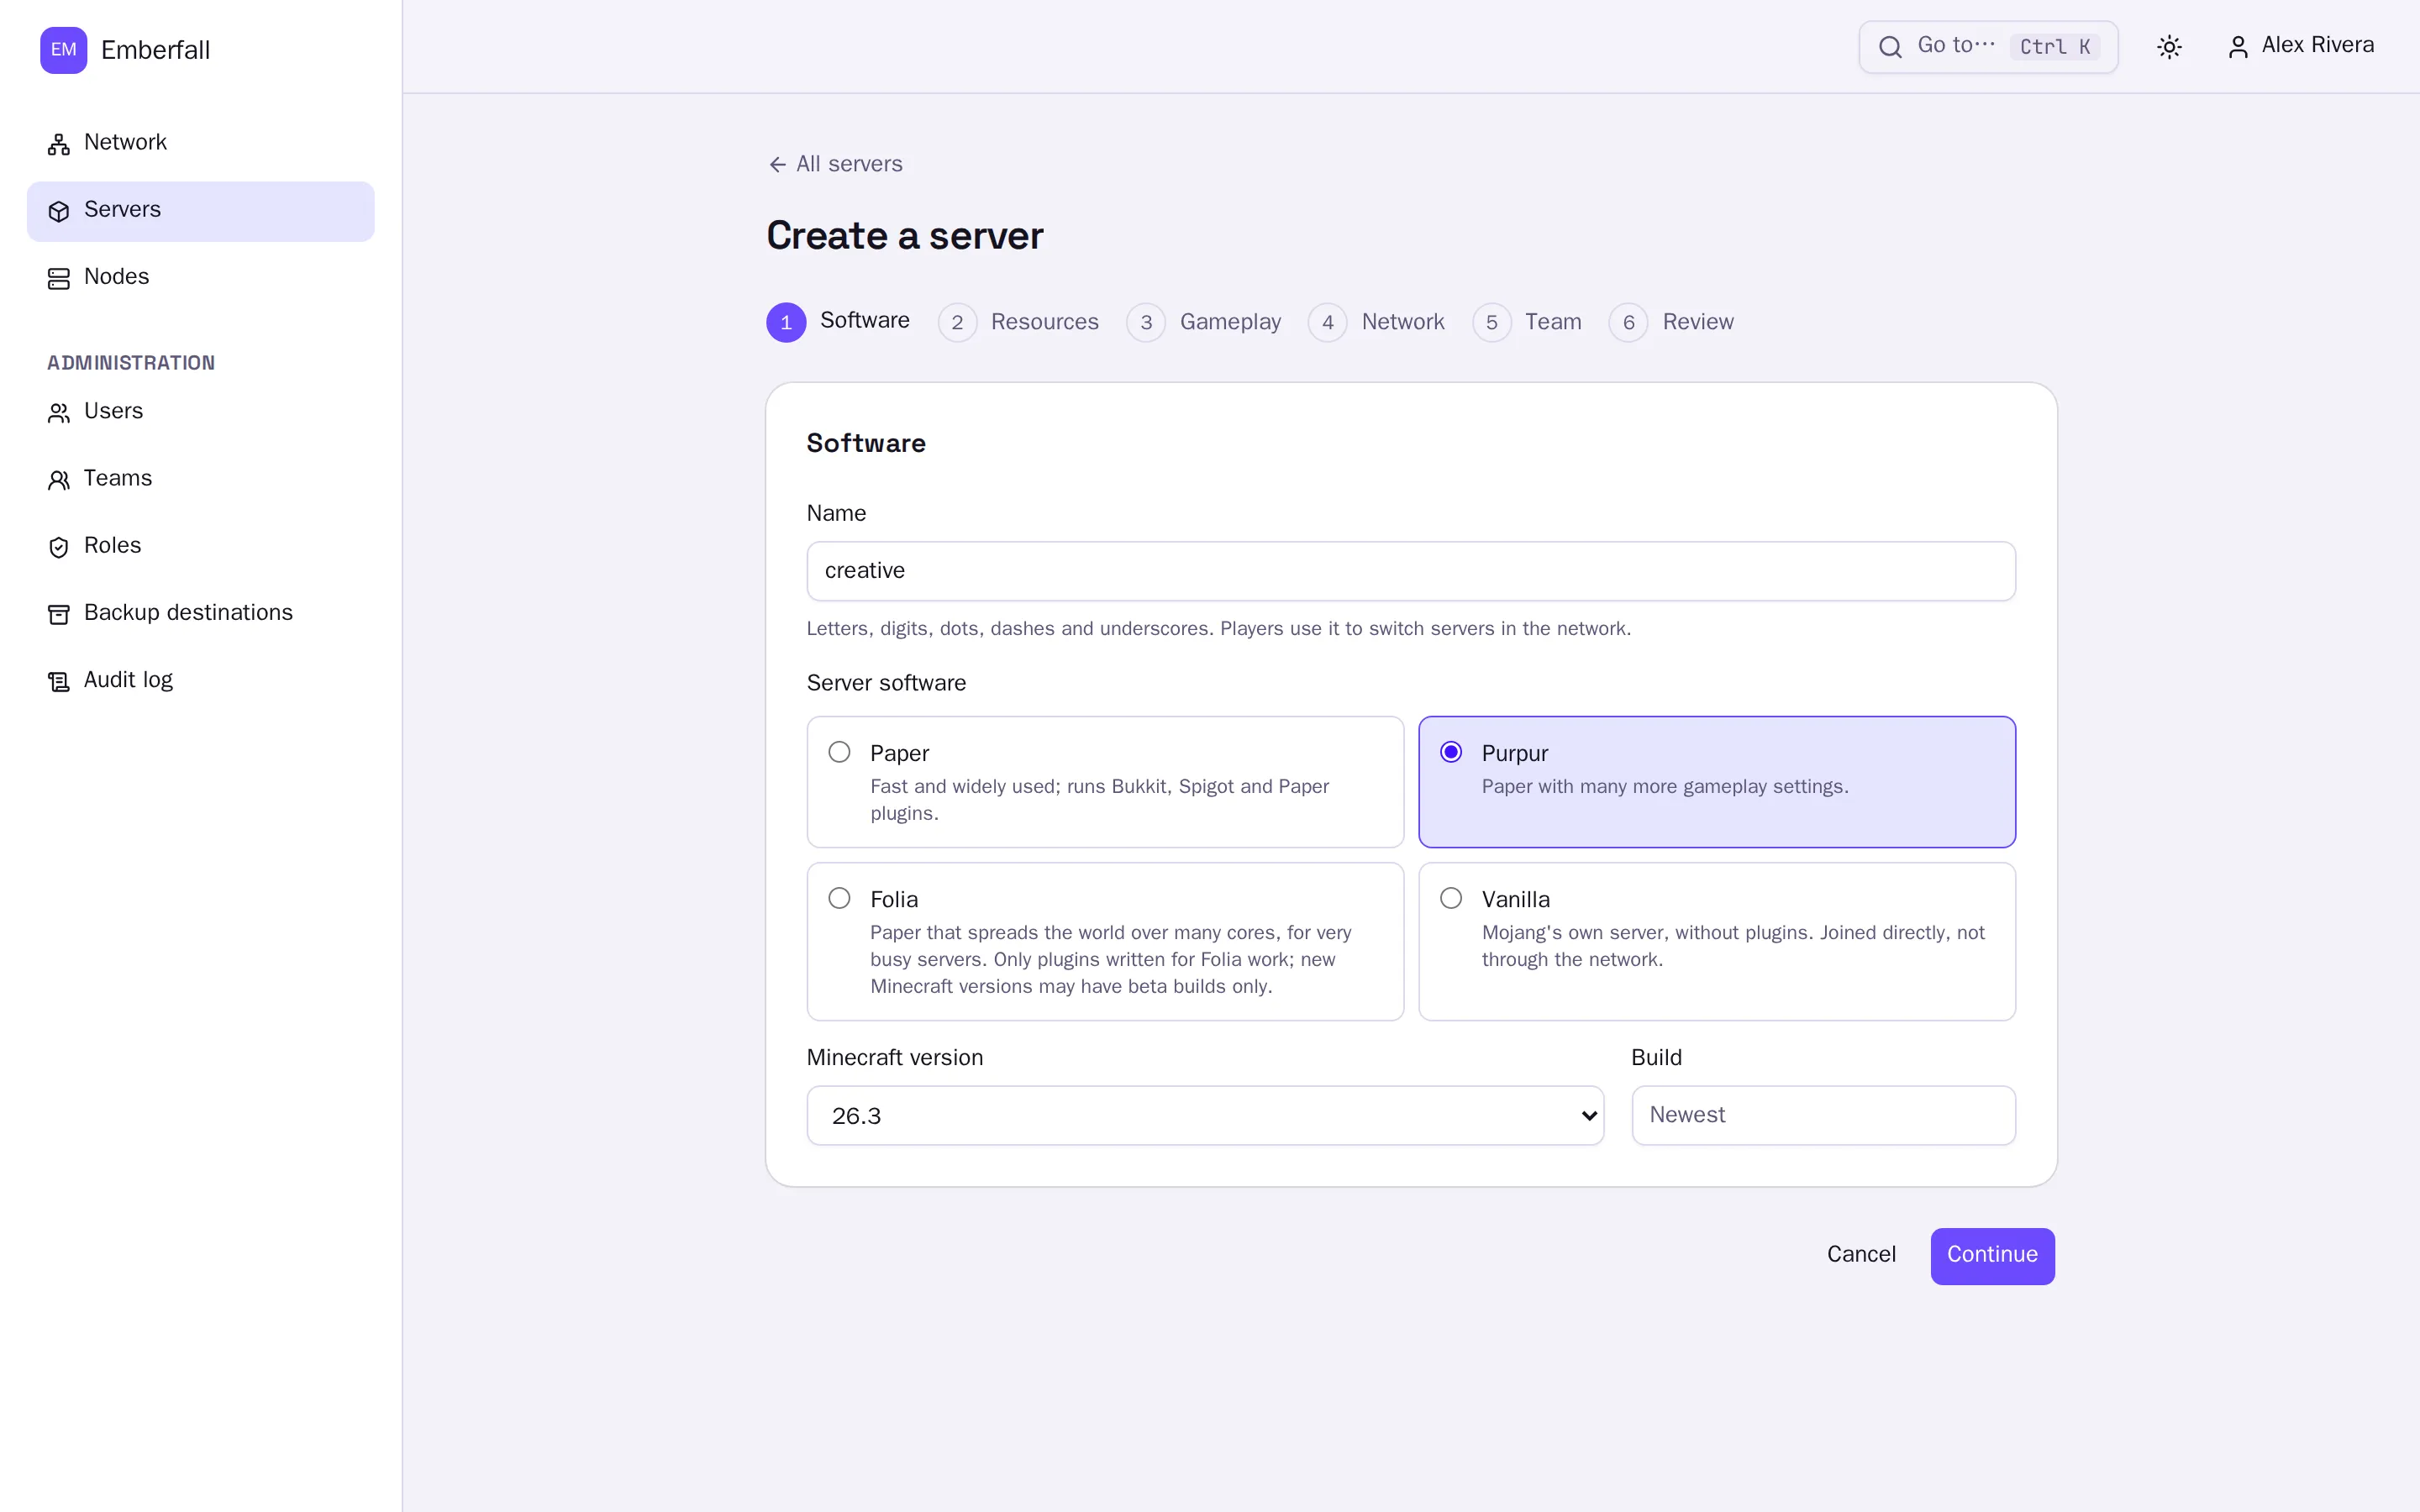Select the Folia radio button
This screenshot has width=2420, height=1512.
(x=839, y=898)
